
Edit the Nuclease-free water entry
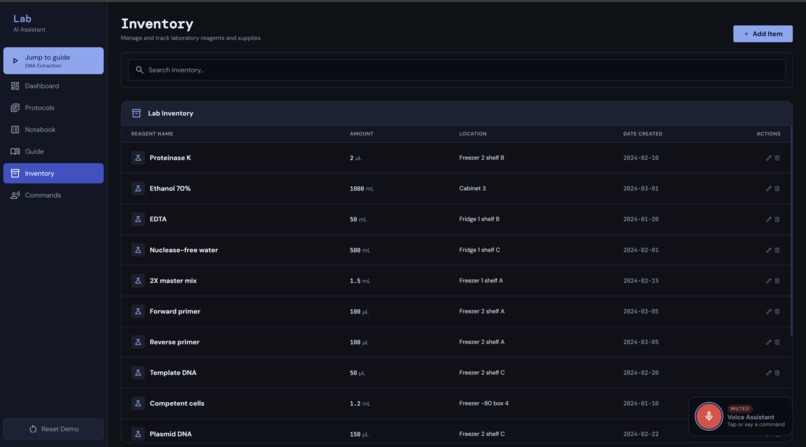pyautogui.click(x=768, y=250)
